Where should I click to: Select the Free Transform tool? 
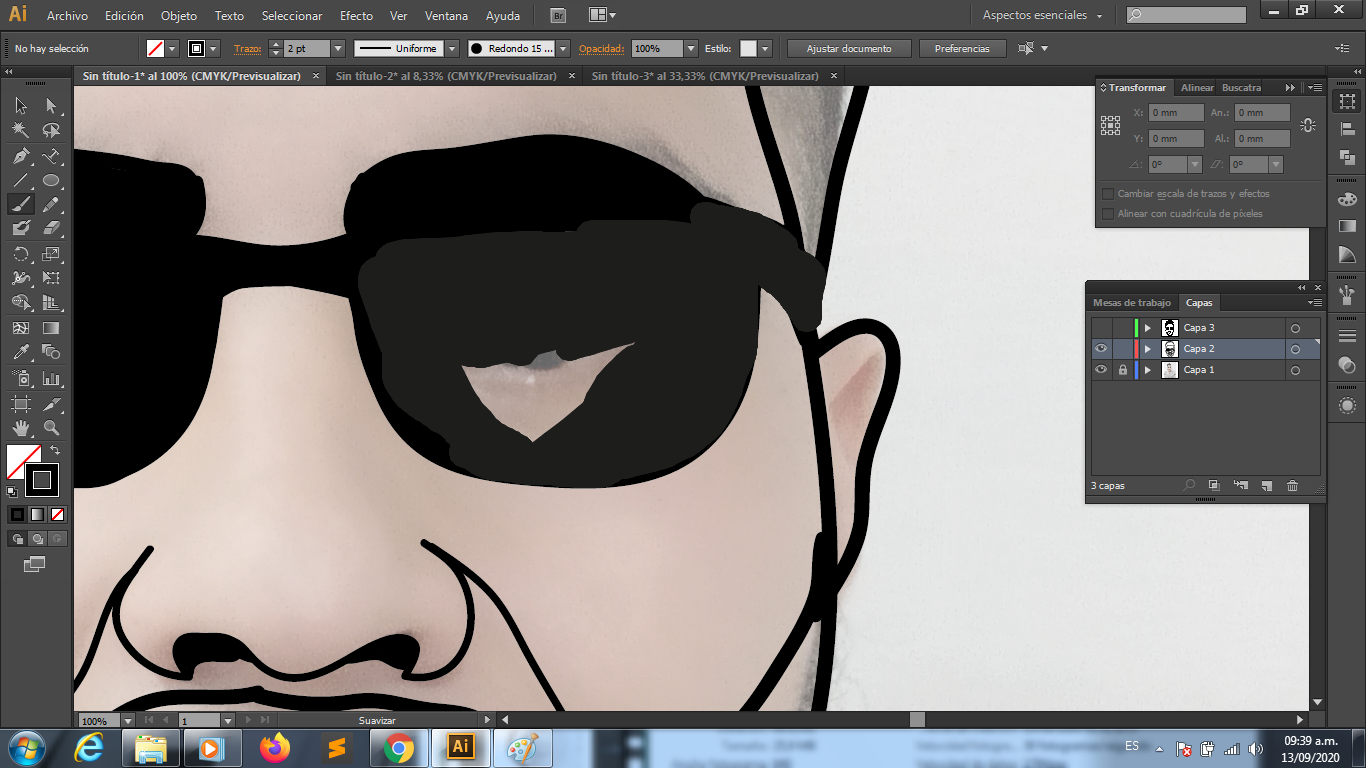coord(51,278)
